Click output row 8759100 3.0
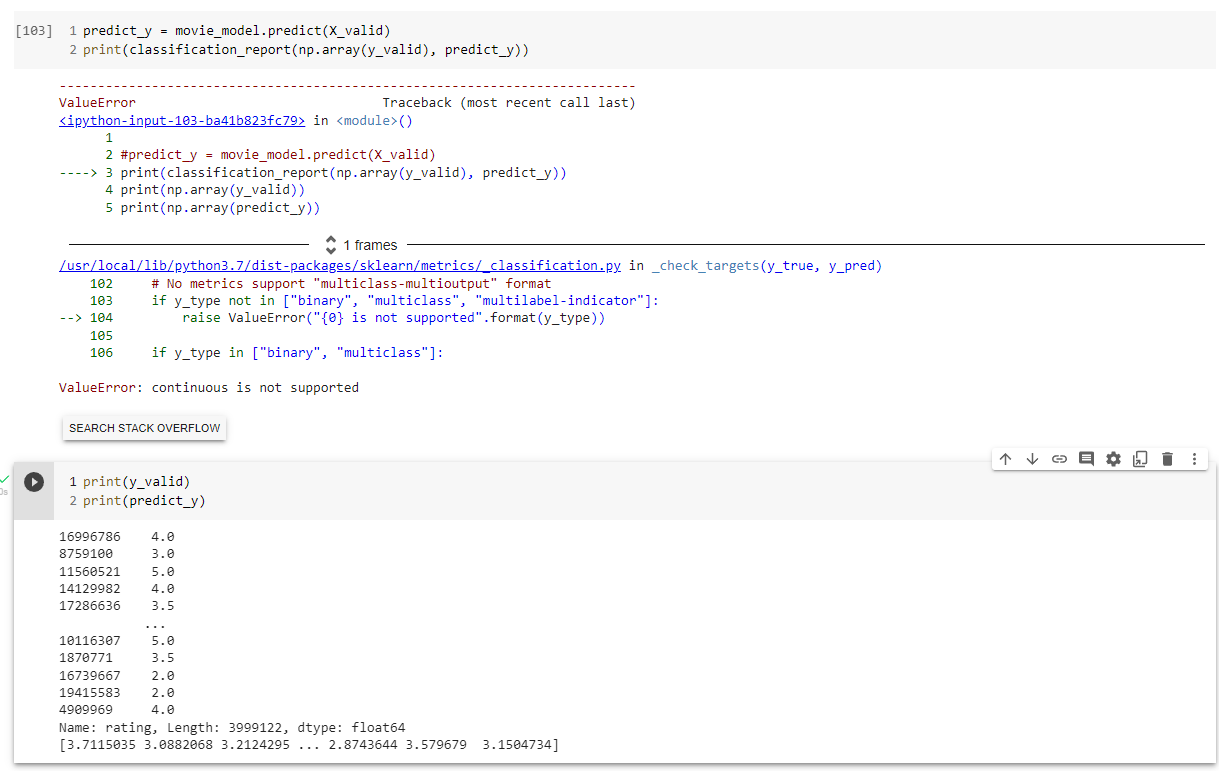The image size is (1219, 771). click(x=117, y=554)
